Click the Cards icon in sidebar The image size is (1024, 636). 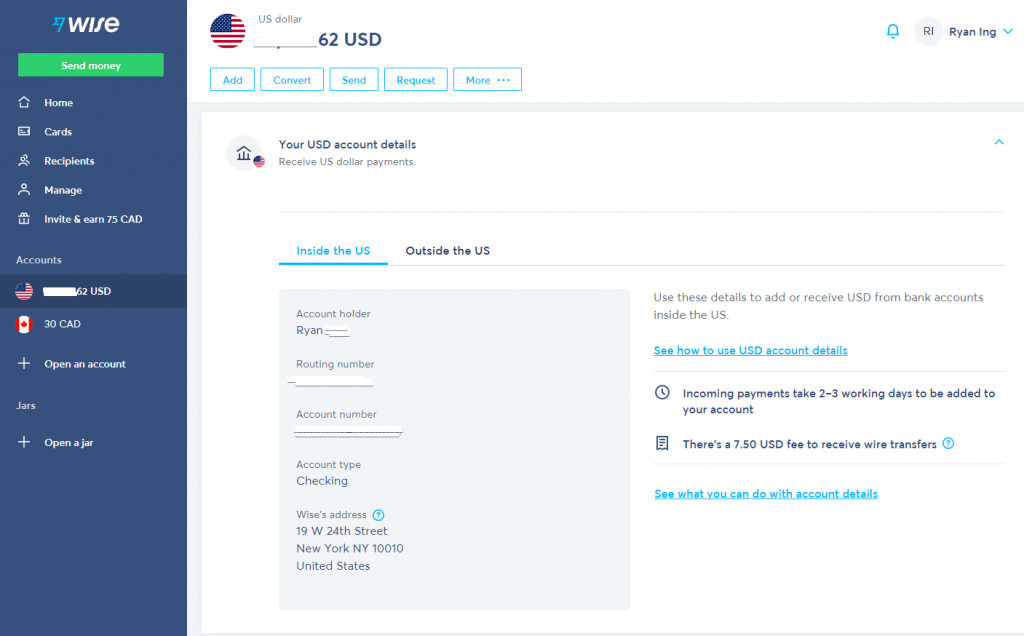(x=24, y=131)
